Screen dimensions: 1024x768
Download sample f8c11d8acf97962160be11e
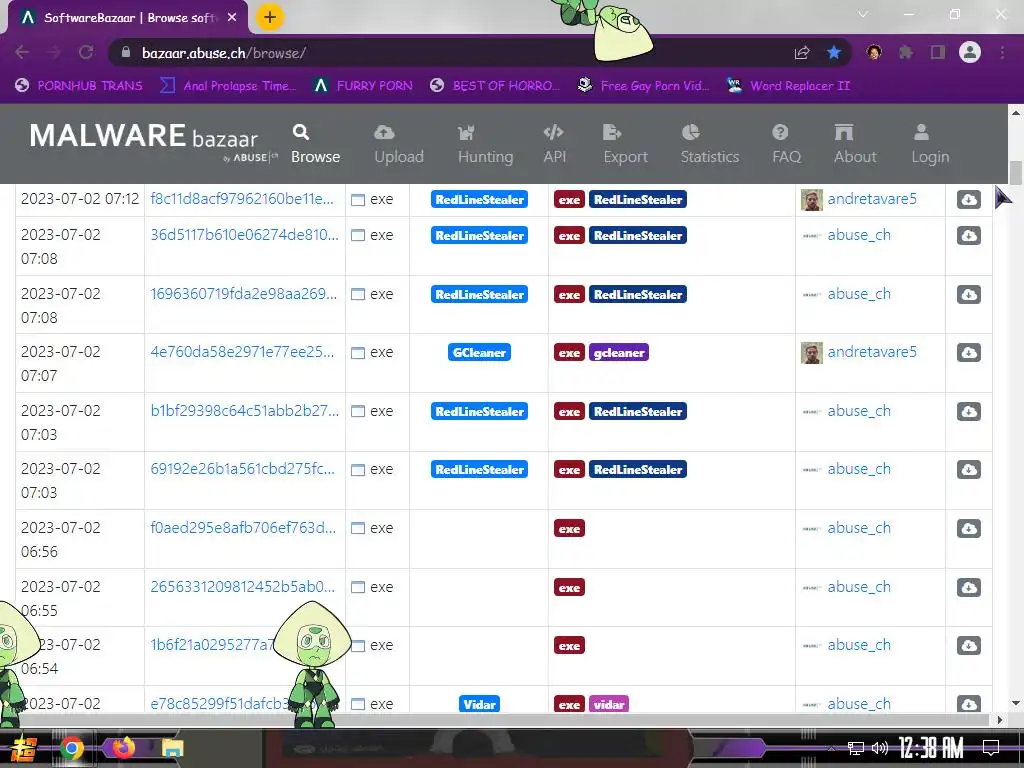[968, 199]
